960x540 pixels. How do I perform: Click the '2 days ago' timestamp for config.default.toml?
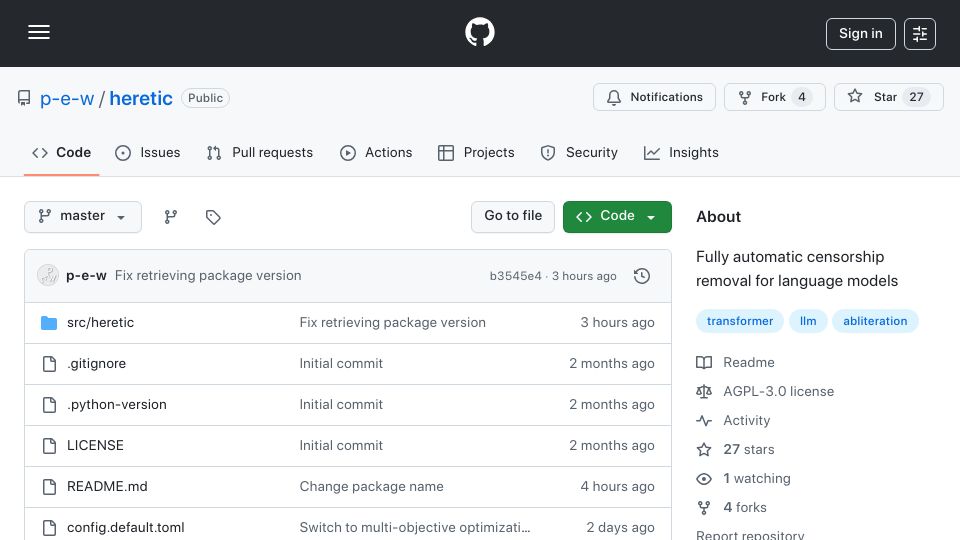(620, 528)
